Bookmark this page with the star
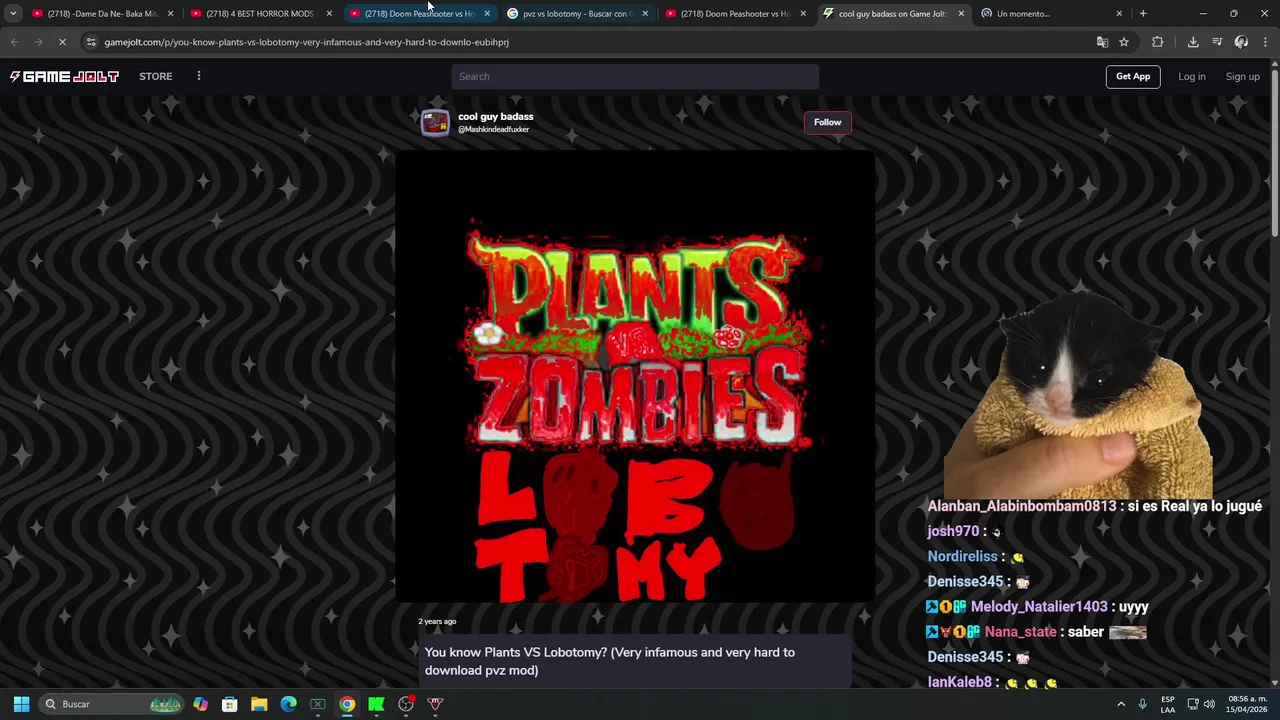 1124,42
